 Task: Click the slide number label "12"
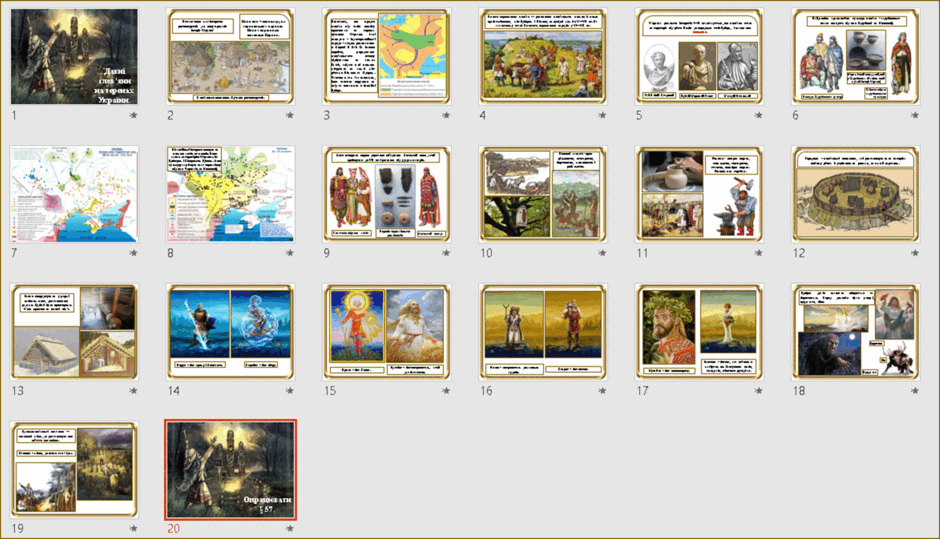point(799,253)
